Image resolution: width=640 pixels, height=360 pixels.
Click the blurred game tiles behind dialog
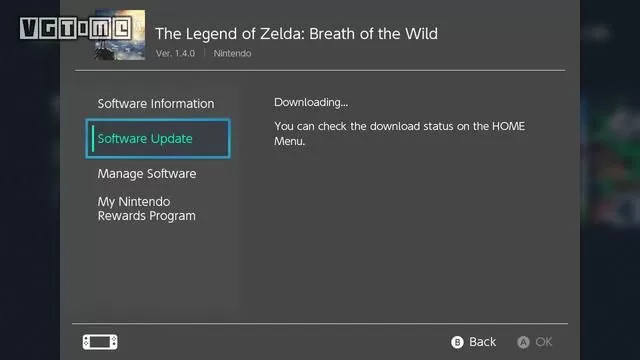click(x=610, y=163)
